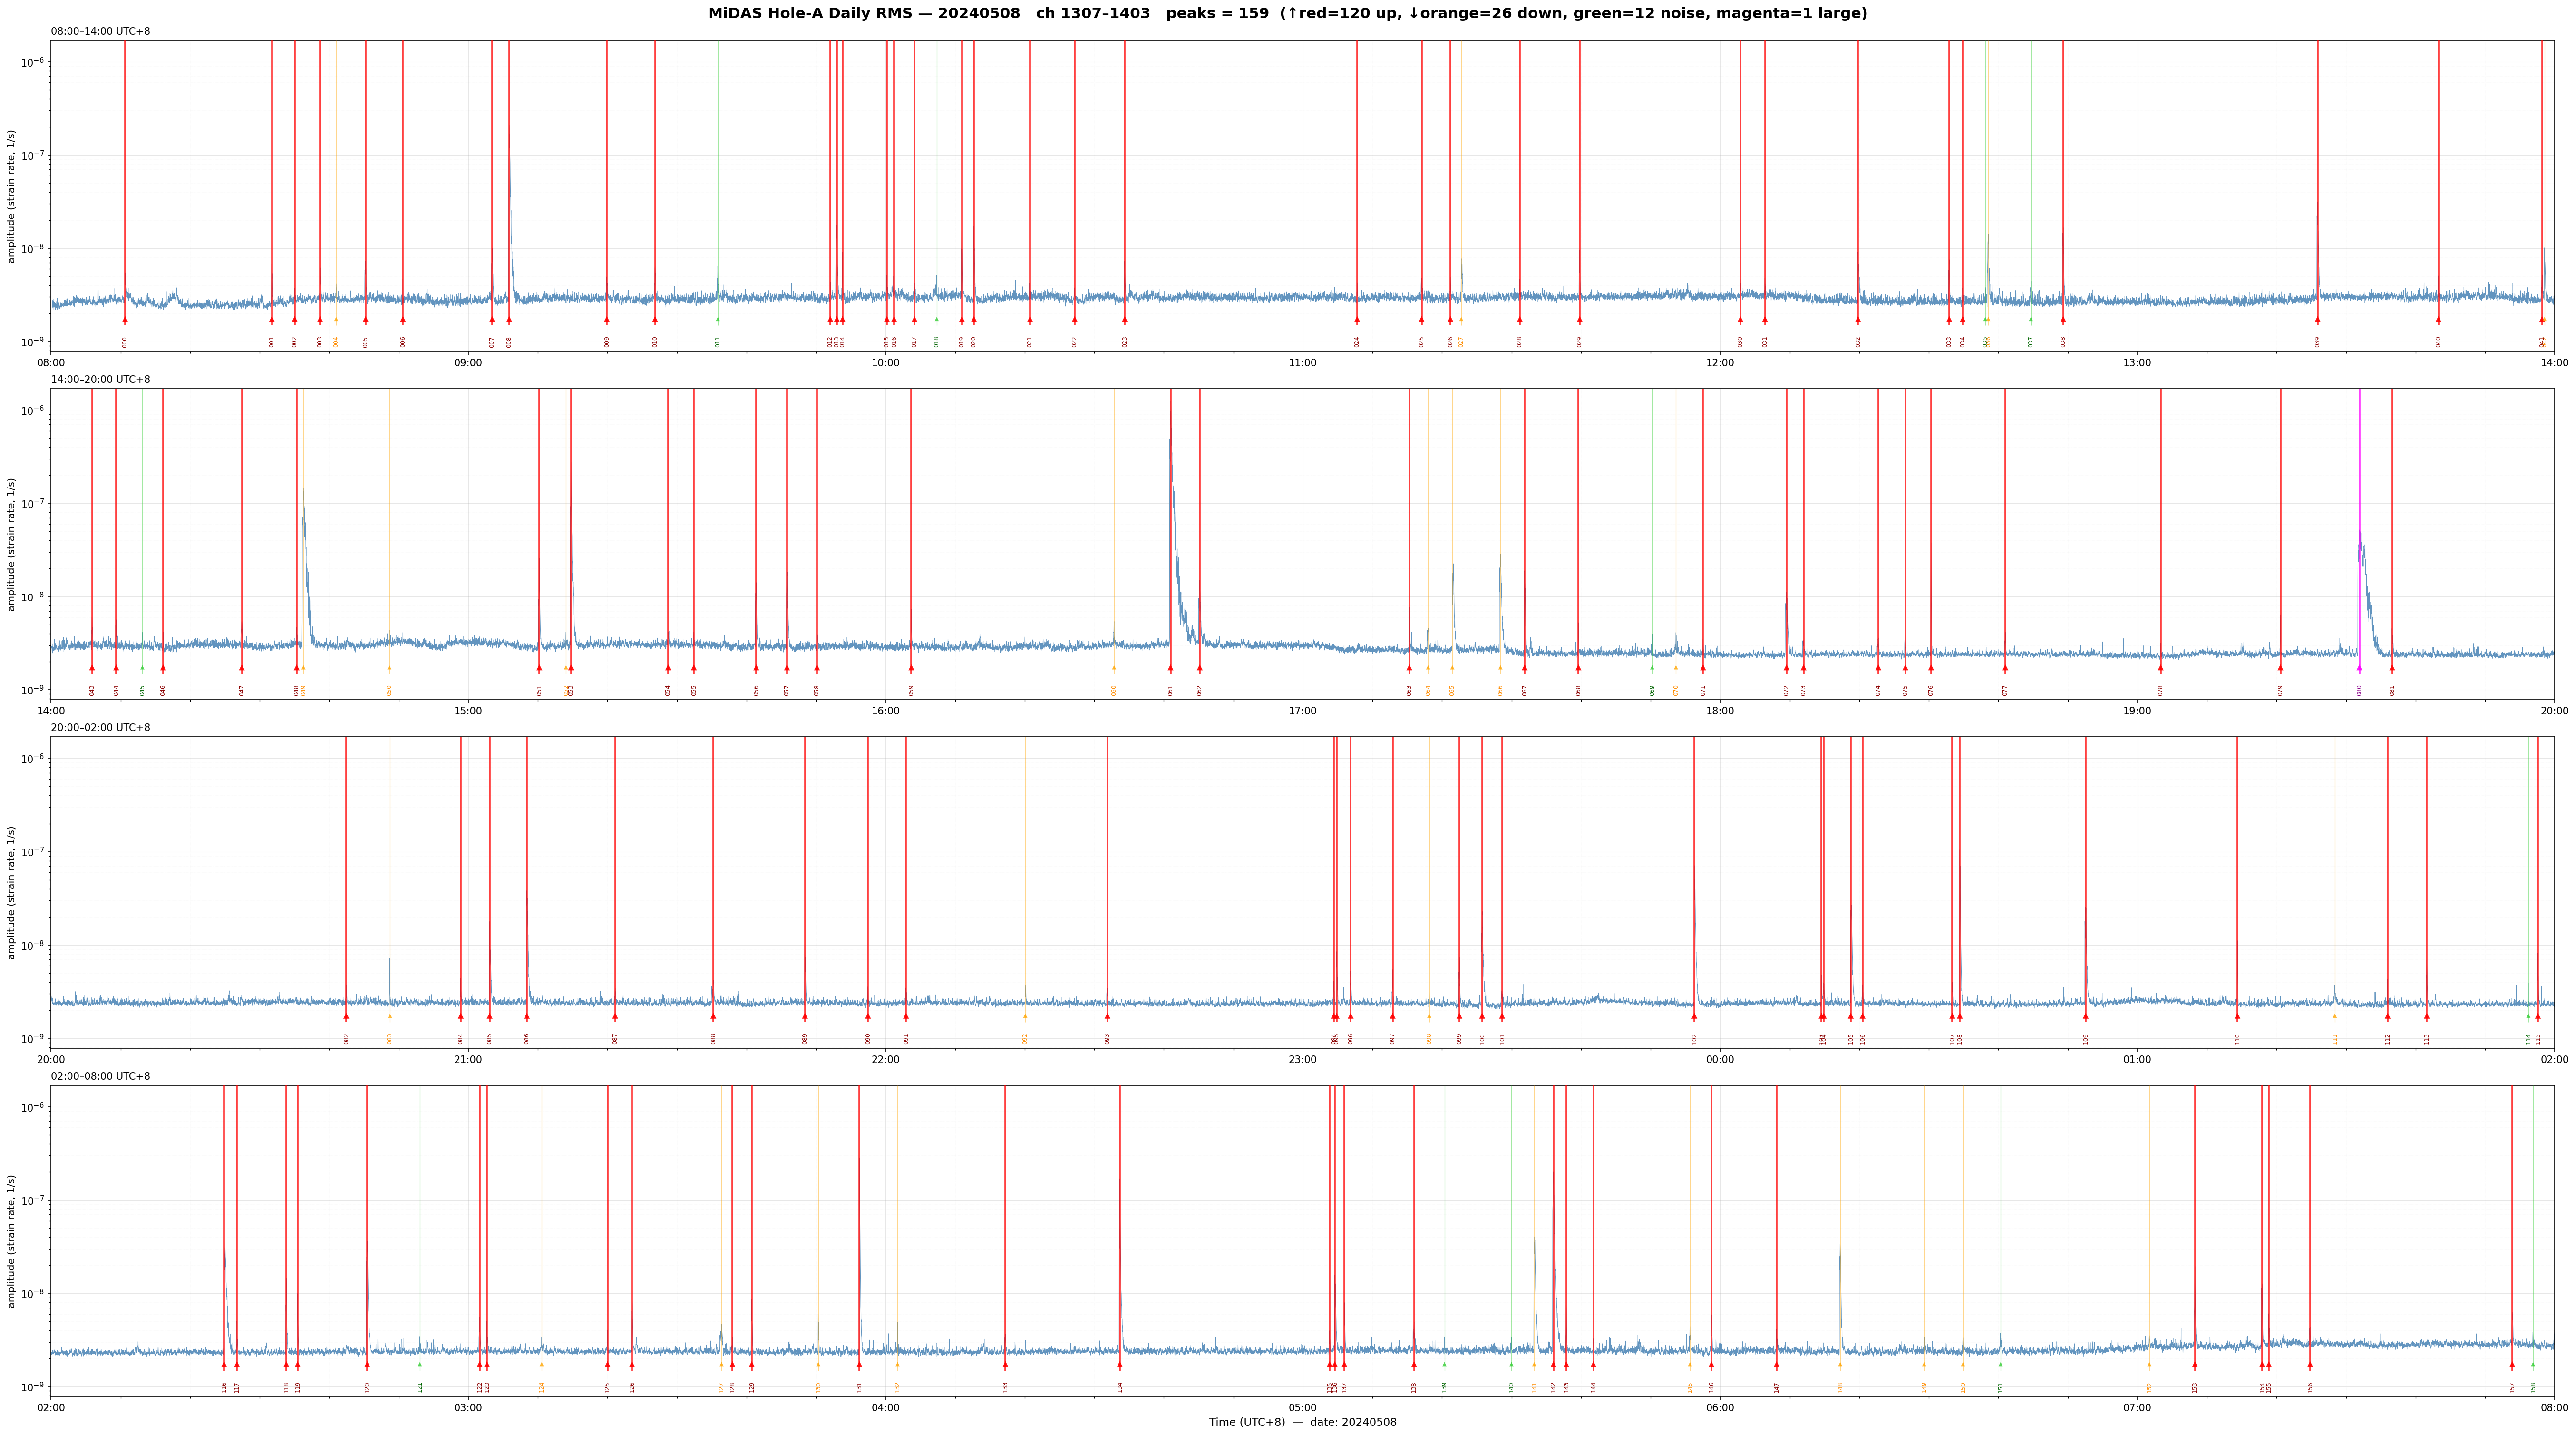Click the orange arrow marker above peak 148
Viewport: 2576px width, 1435px height.
(1839, 1365)
